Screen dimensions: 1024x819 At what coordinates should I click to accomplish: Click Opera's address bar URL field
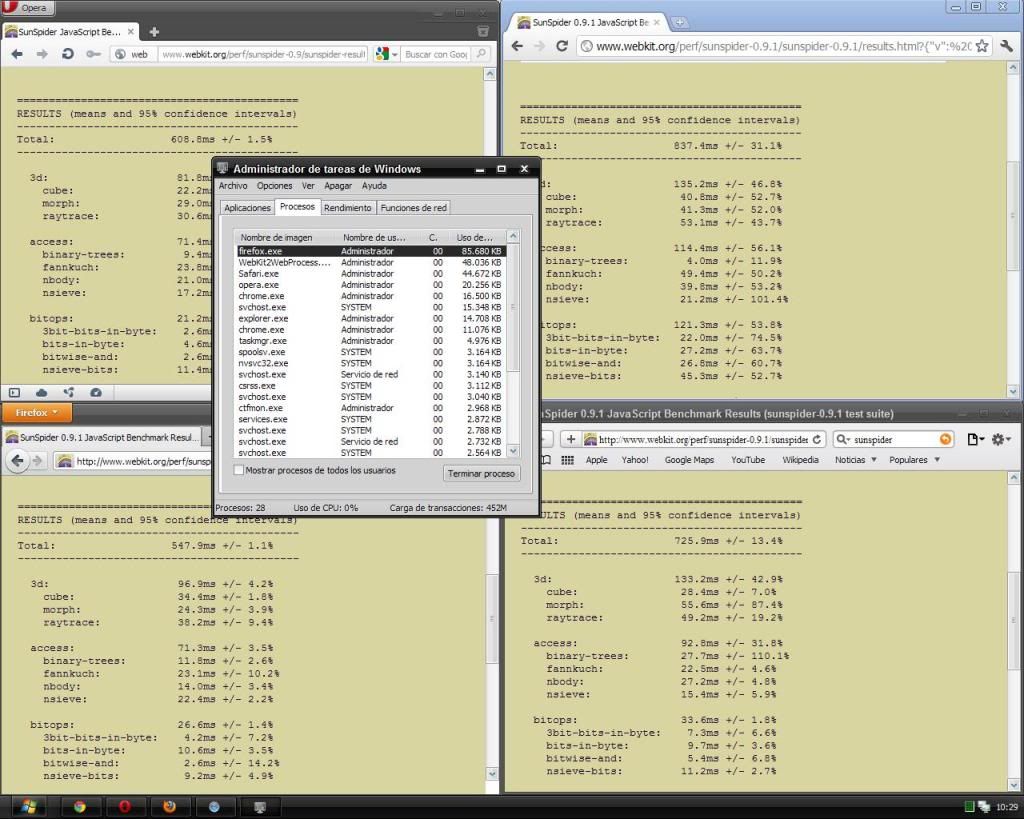pyautogui.click(x=263, y=54)
